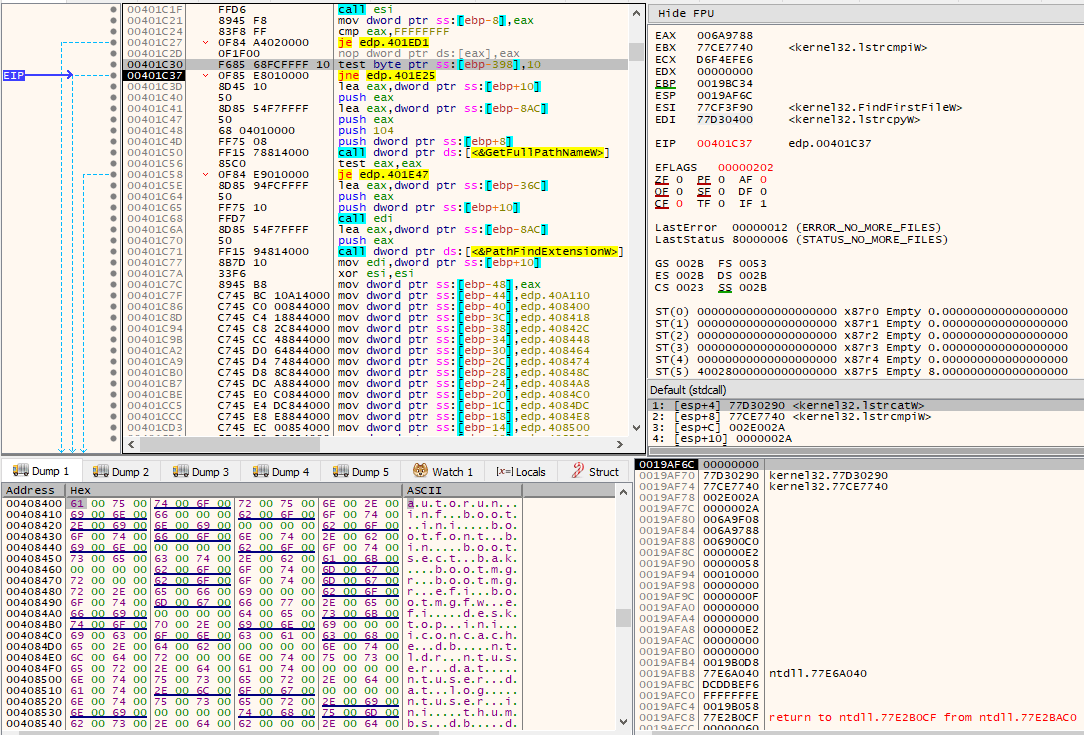Open Watch 1 tab with bug icon
This screenshot has height=735, width=1084.
[442, 472]
